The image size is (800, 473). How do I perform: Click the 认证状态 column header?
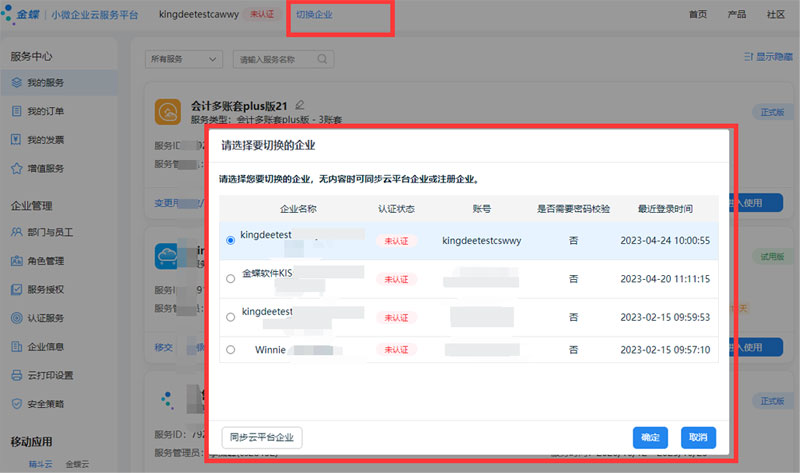[396, 208]
